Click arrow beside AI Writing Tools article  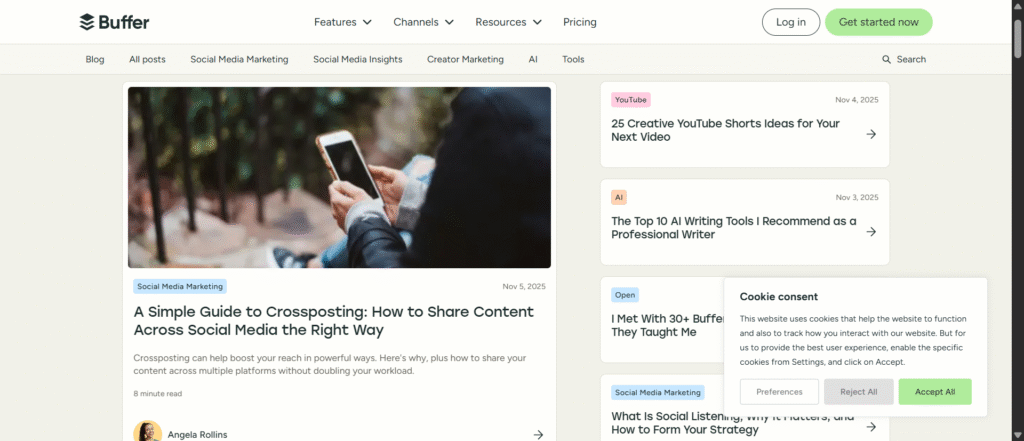point(871,231)
